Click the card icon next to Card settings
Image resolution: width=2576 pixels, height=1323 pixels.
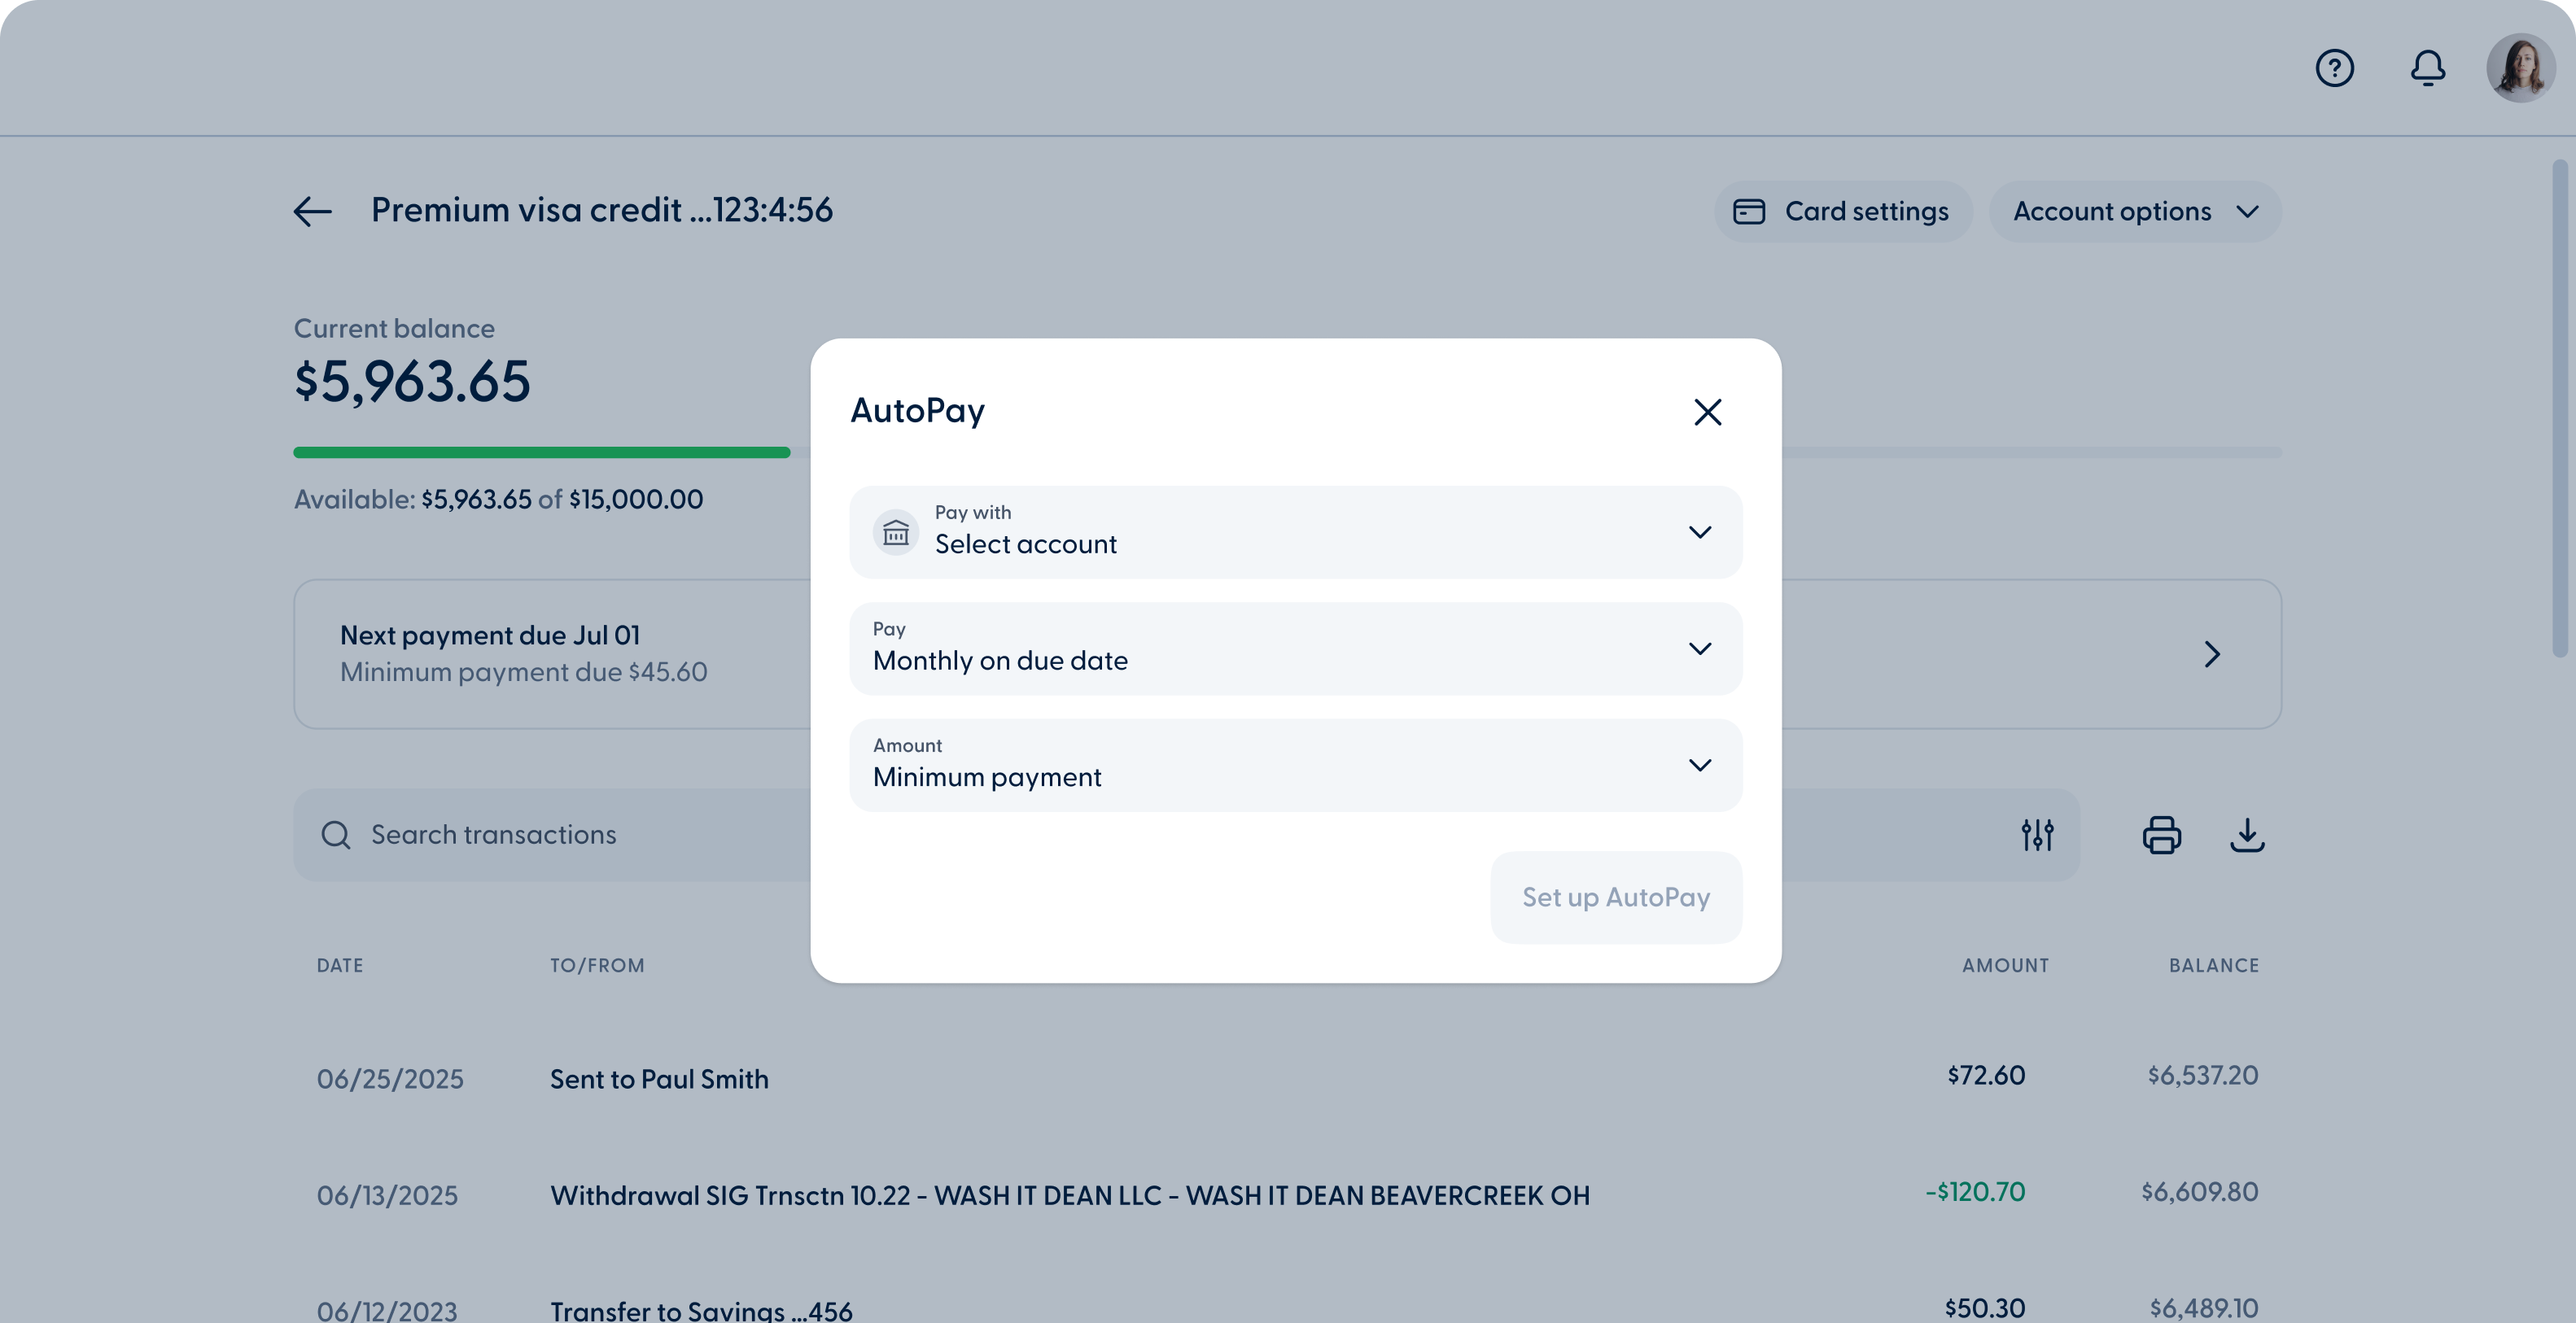coord(1749,211)
